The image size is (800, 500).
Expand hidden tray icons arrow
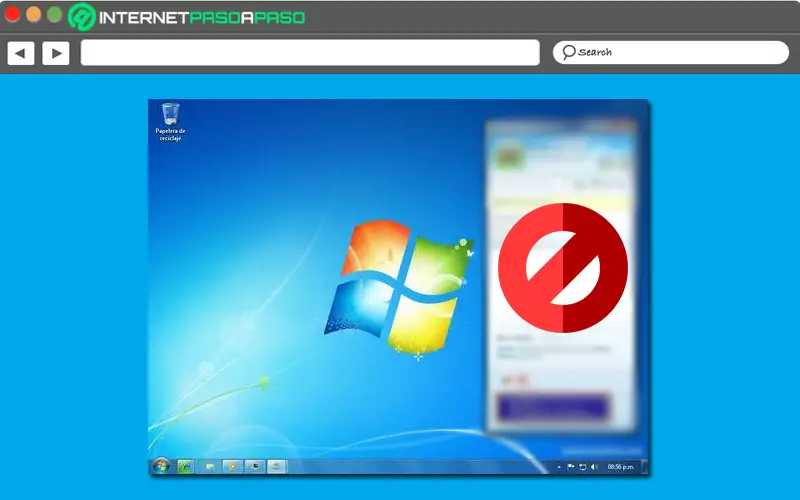point(559,467)
